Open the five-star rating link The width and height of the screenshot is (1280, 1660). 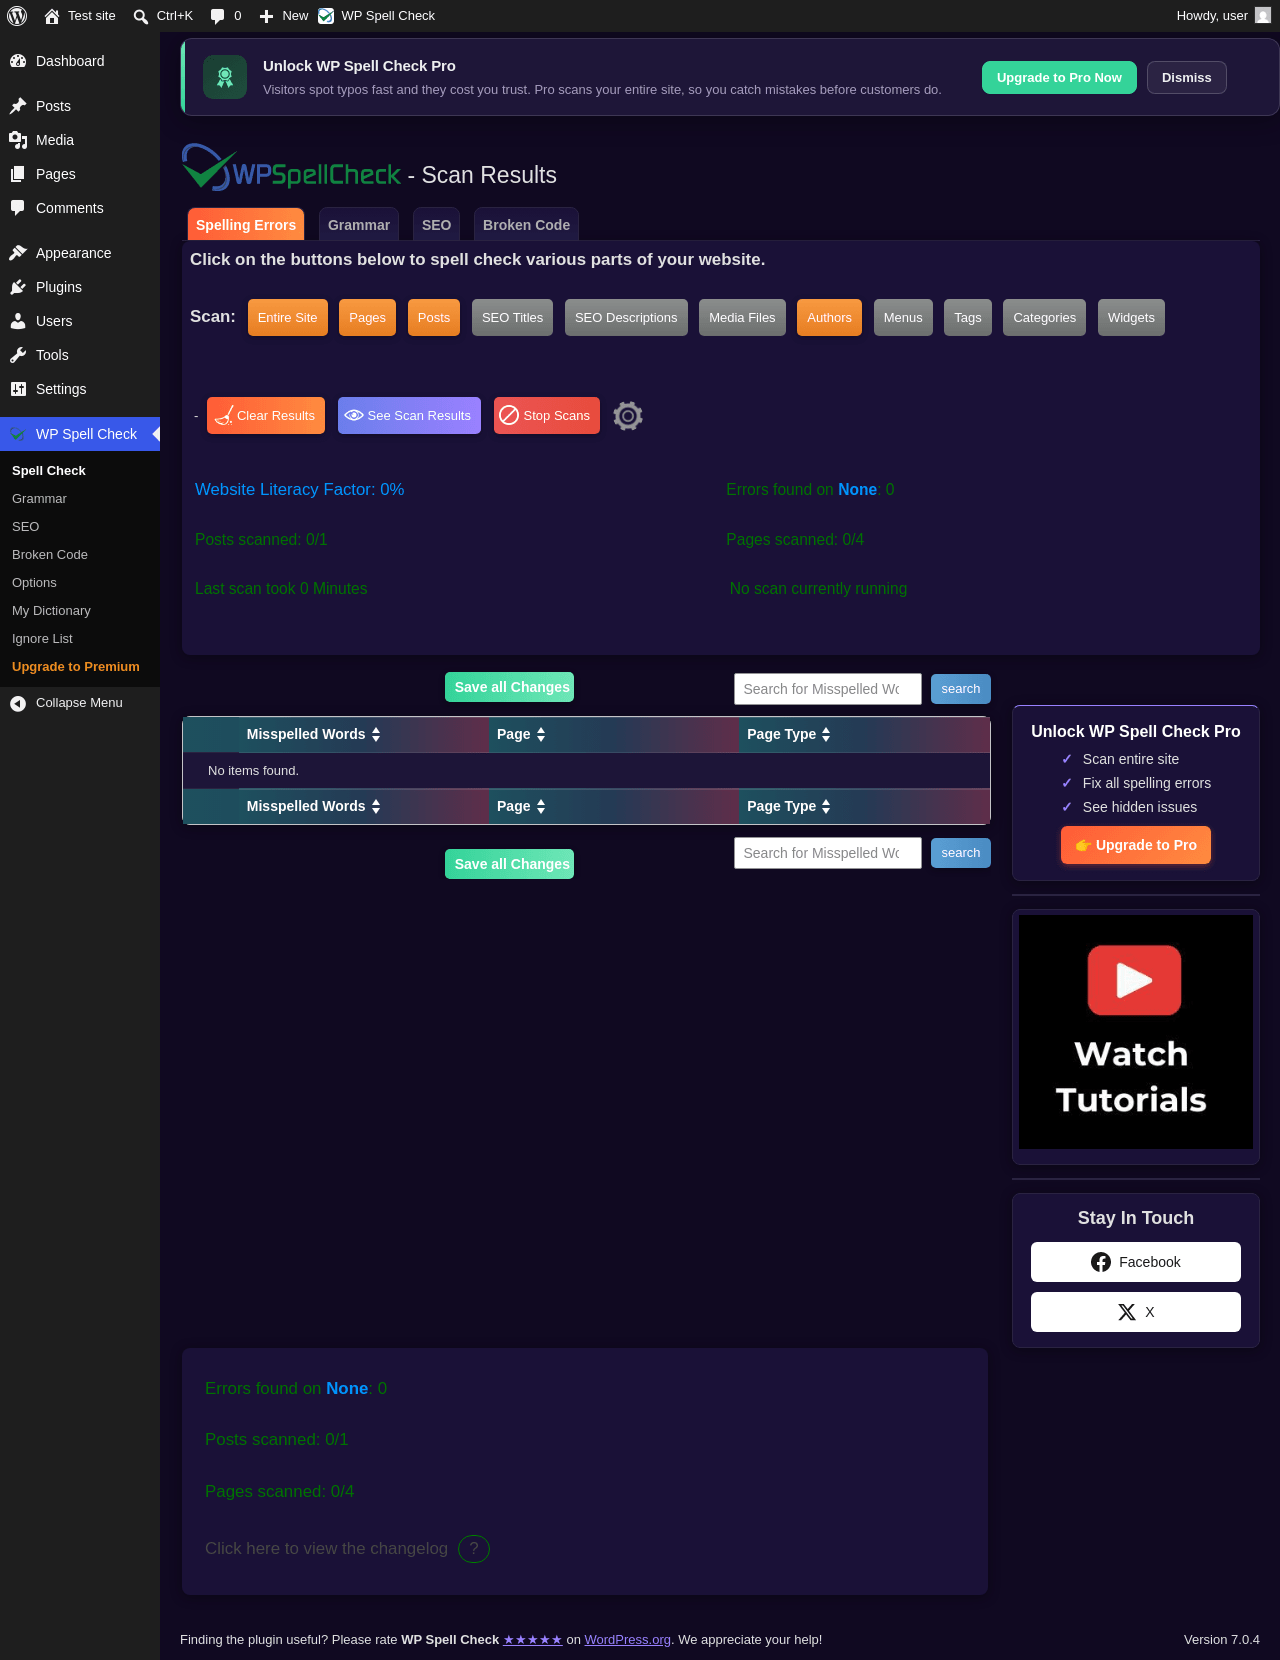click(x=533, y=1640)
